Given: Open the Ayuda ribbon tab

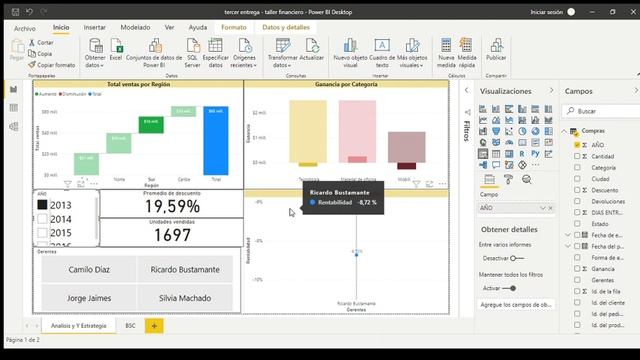Looking at the screenshot, I should click(198, 27).
